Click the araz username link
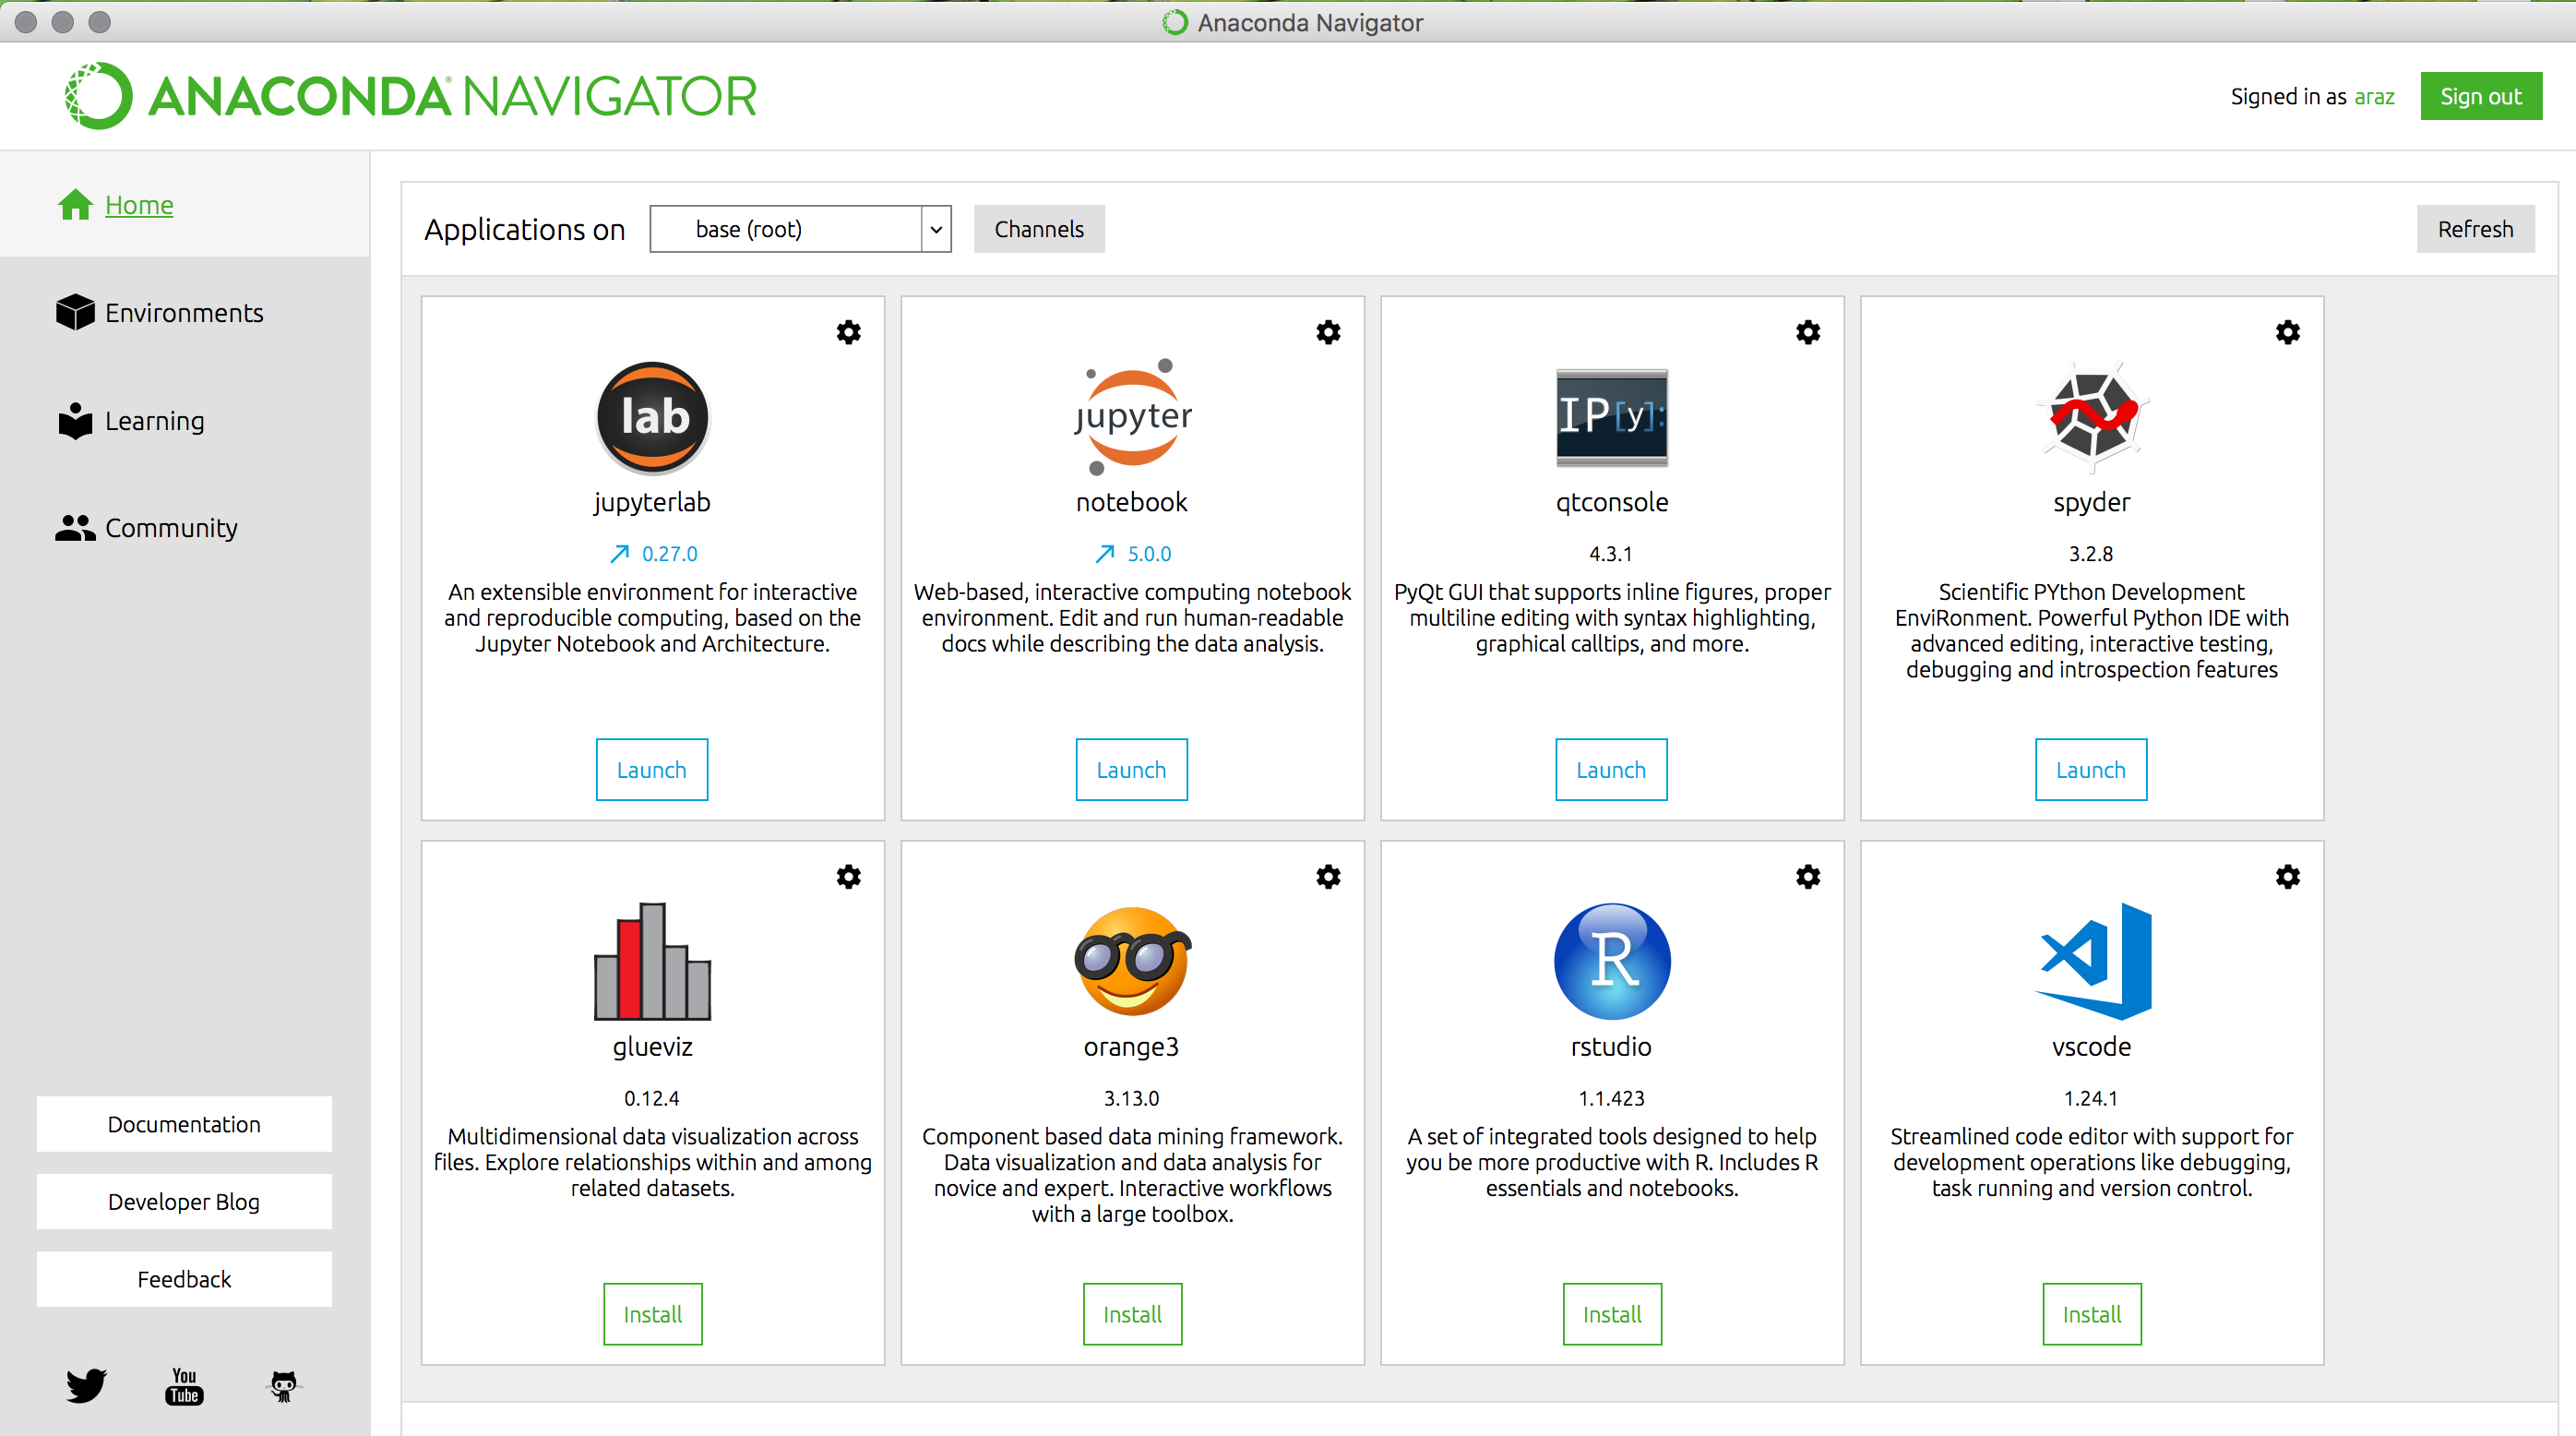Screen dimensions: 2576x1436 pyautogui.click(x=2374, y=96)
